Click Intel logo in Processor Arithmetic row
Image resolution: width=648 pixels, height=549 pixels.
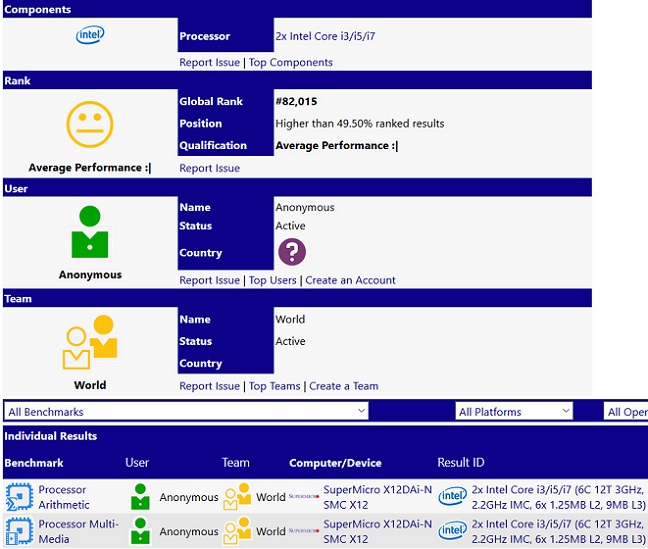point(453,496)
